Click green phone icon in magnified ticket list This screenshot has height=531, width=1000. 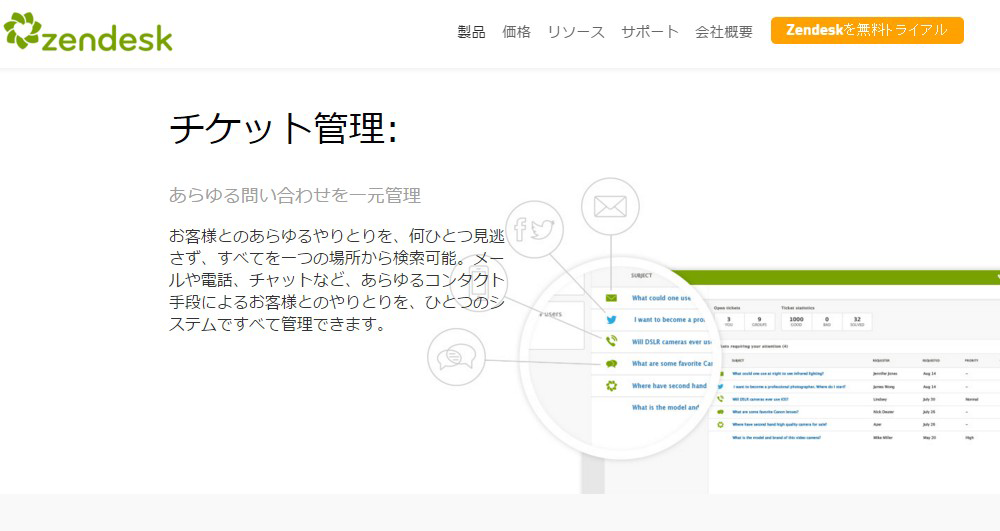click(x=611, y=342)
